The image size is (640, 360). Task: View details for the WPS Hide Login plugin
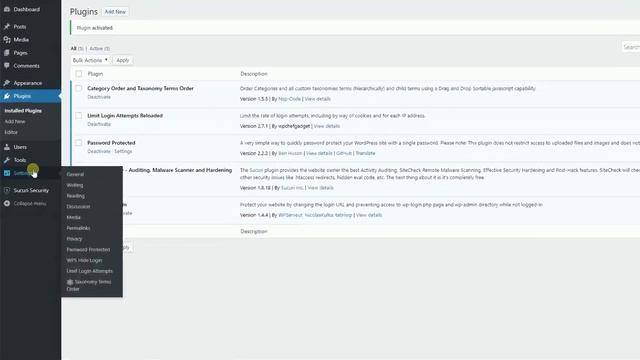click(369, 215)
